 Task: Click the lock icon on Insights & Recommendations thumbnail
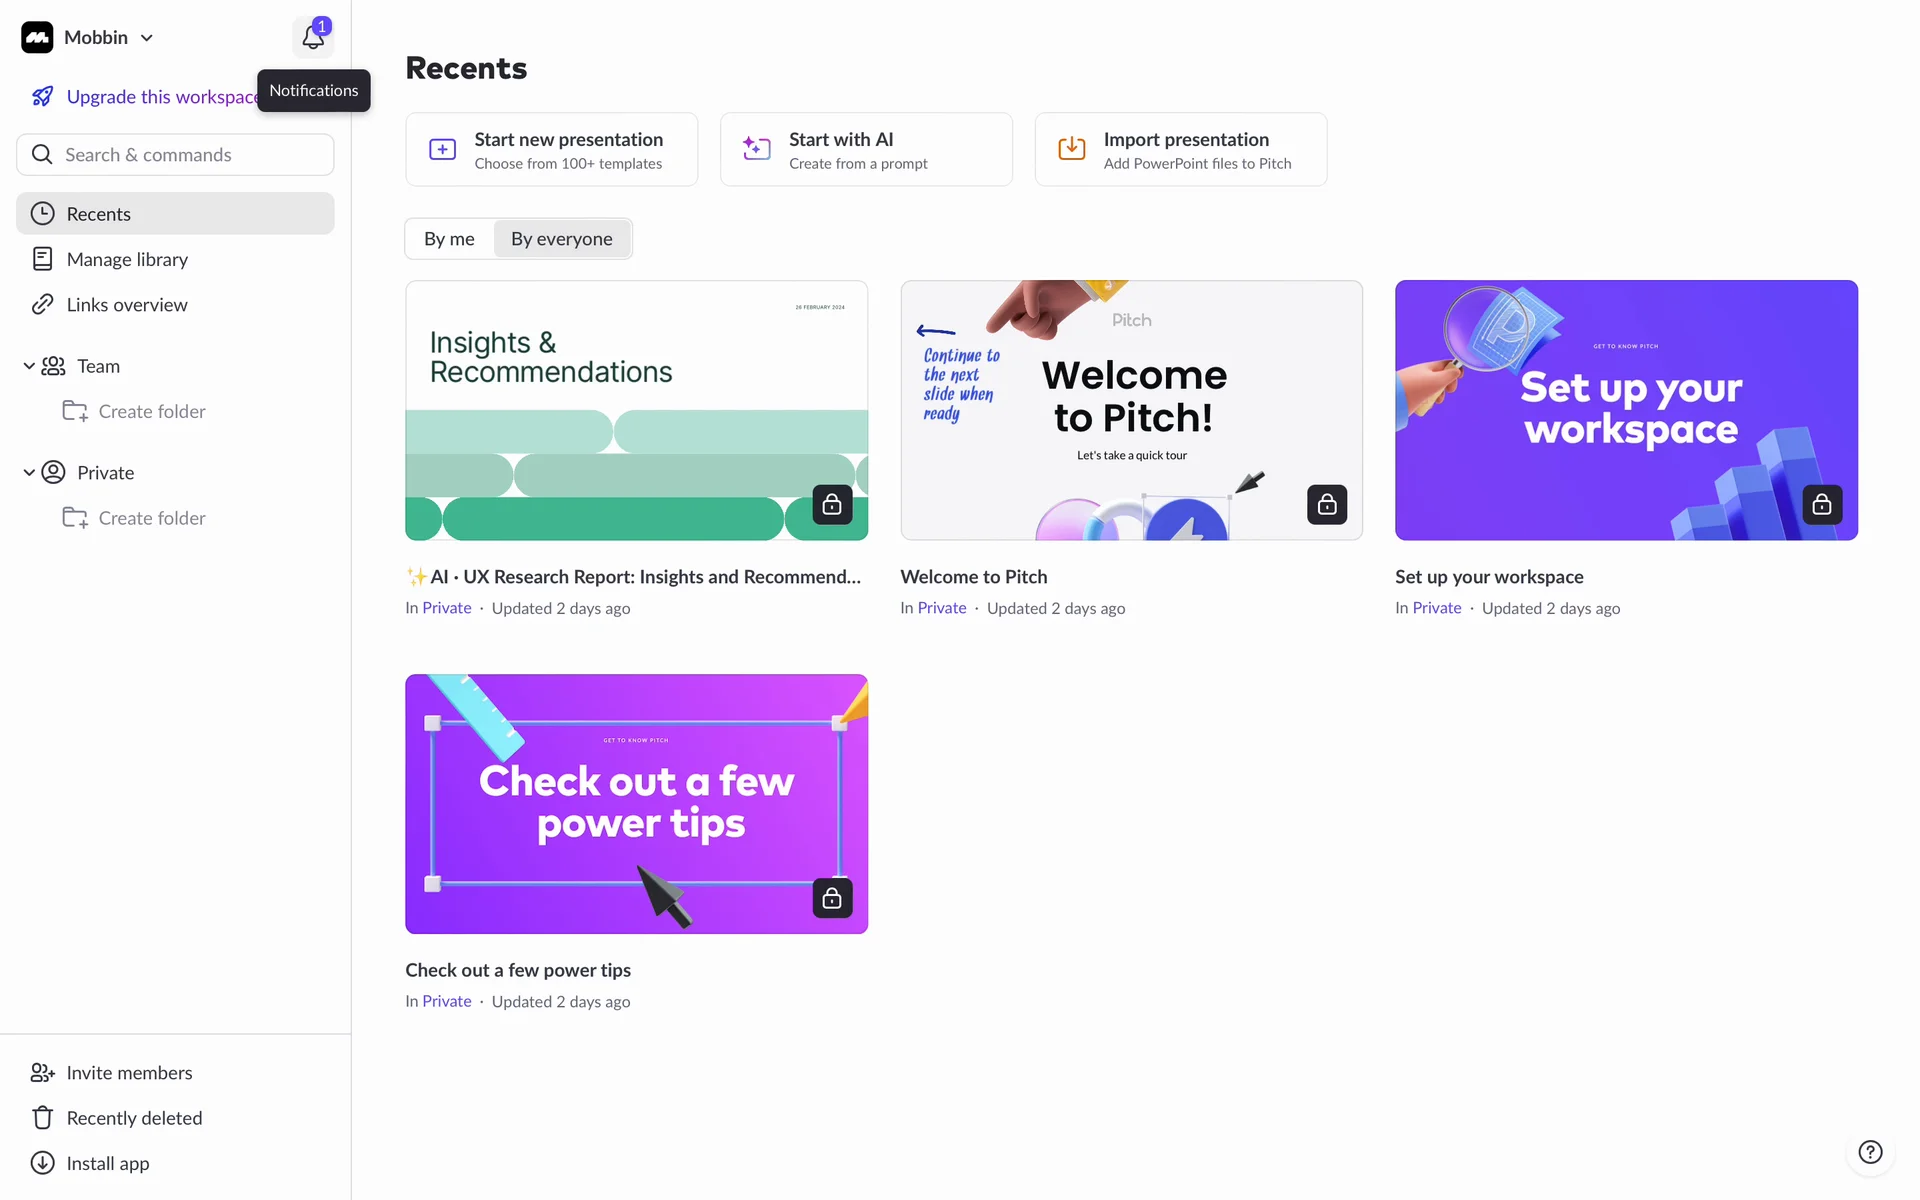(x=831, y=505)
